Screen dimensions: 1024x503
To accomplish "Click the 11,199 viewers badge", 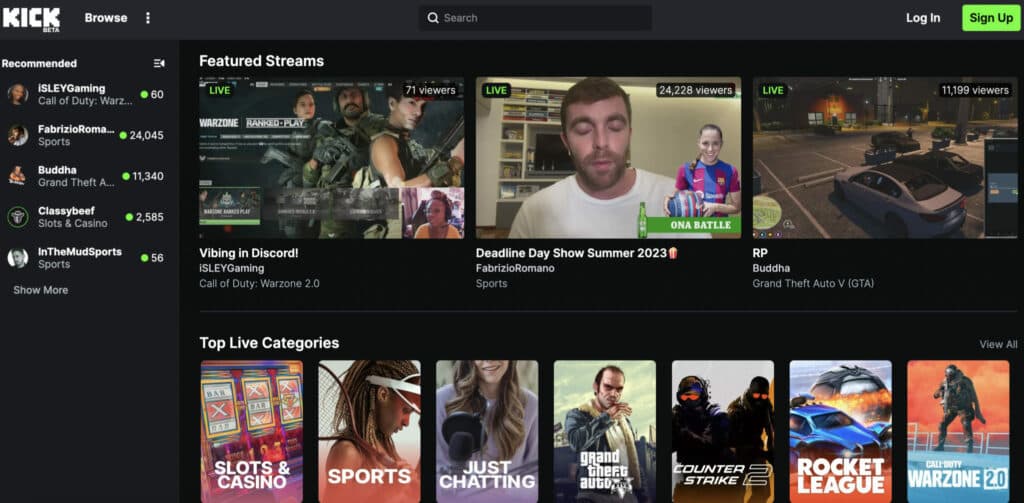I will pyautogui.click(x=975, y=90).
